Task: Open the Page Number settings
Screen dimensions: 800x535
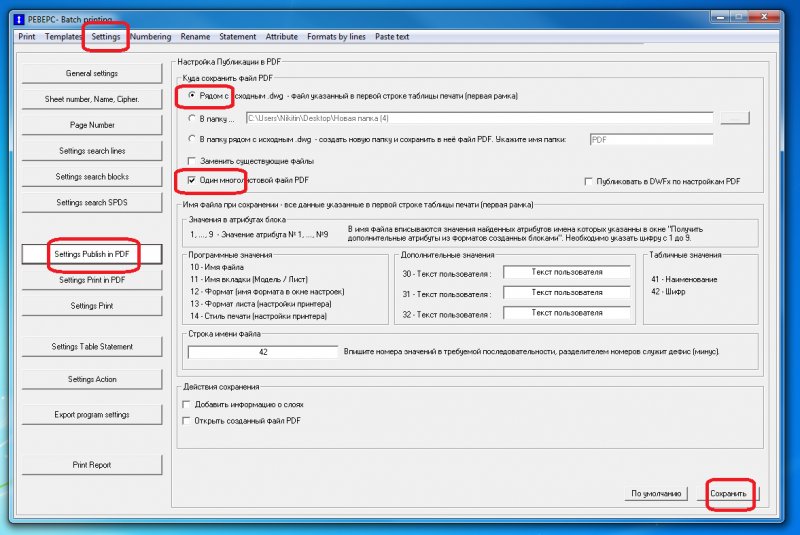Action: pos(92,125)
